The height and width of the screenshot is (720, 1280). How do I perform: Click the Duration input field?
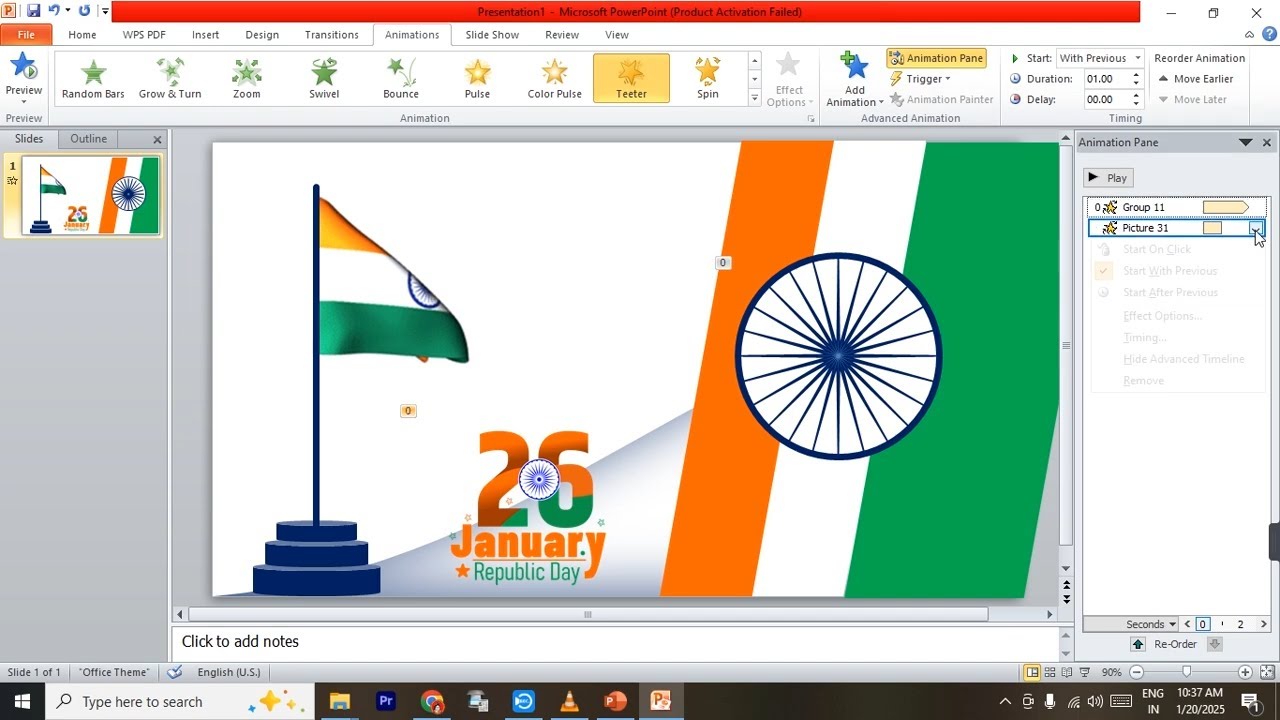pyautogui.click(x=1106, y=79)
